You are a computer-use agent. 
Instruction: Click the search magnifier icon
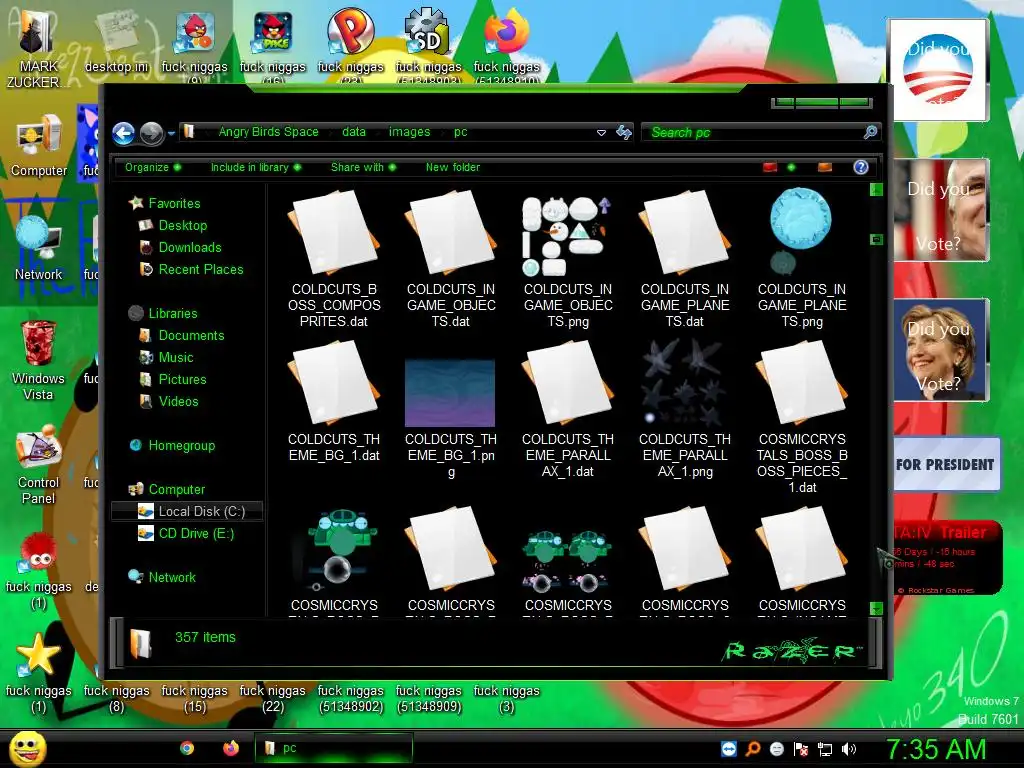coord(870,133)
